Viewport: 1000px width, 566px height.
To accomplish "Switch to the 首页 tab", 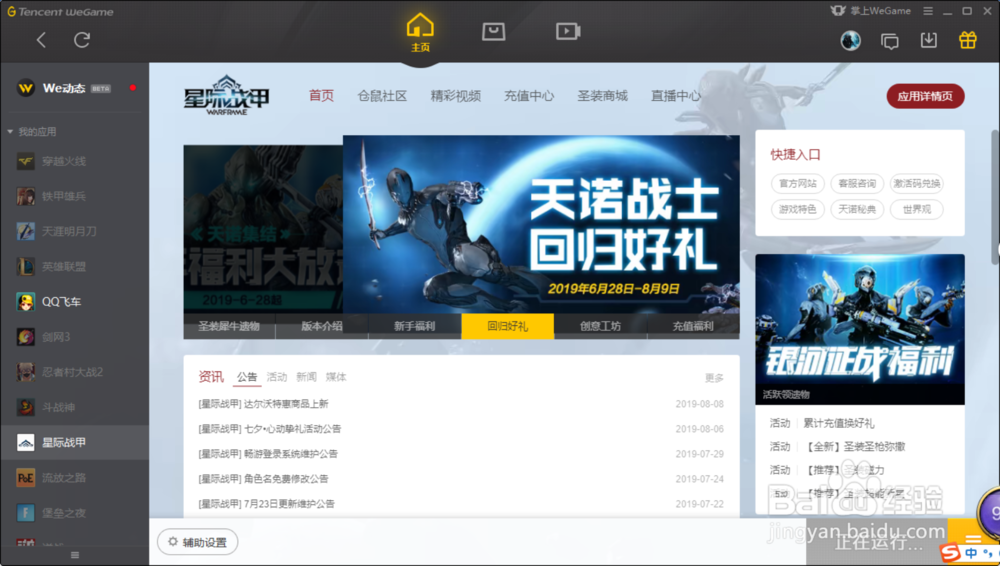I will (321, 96).
